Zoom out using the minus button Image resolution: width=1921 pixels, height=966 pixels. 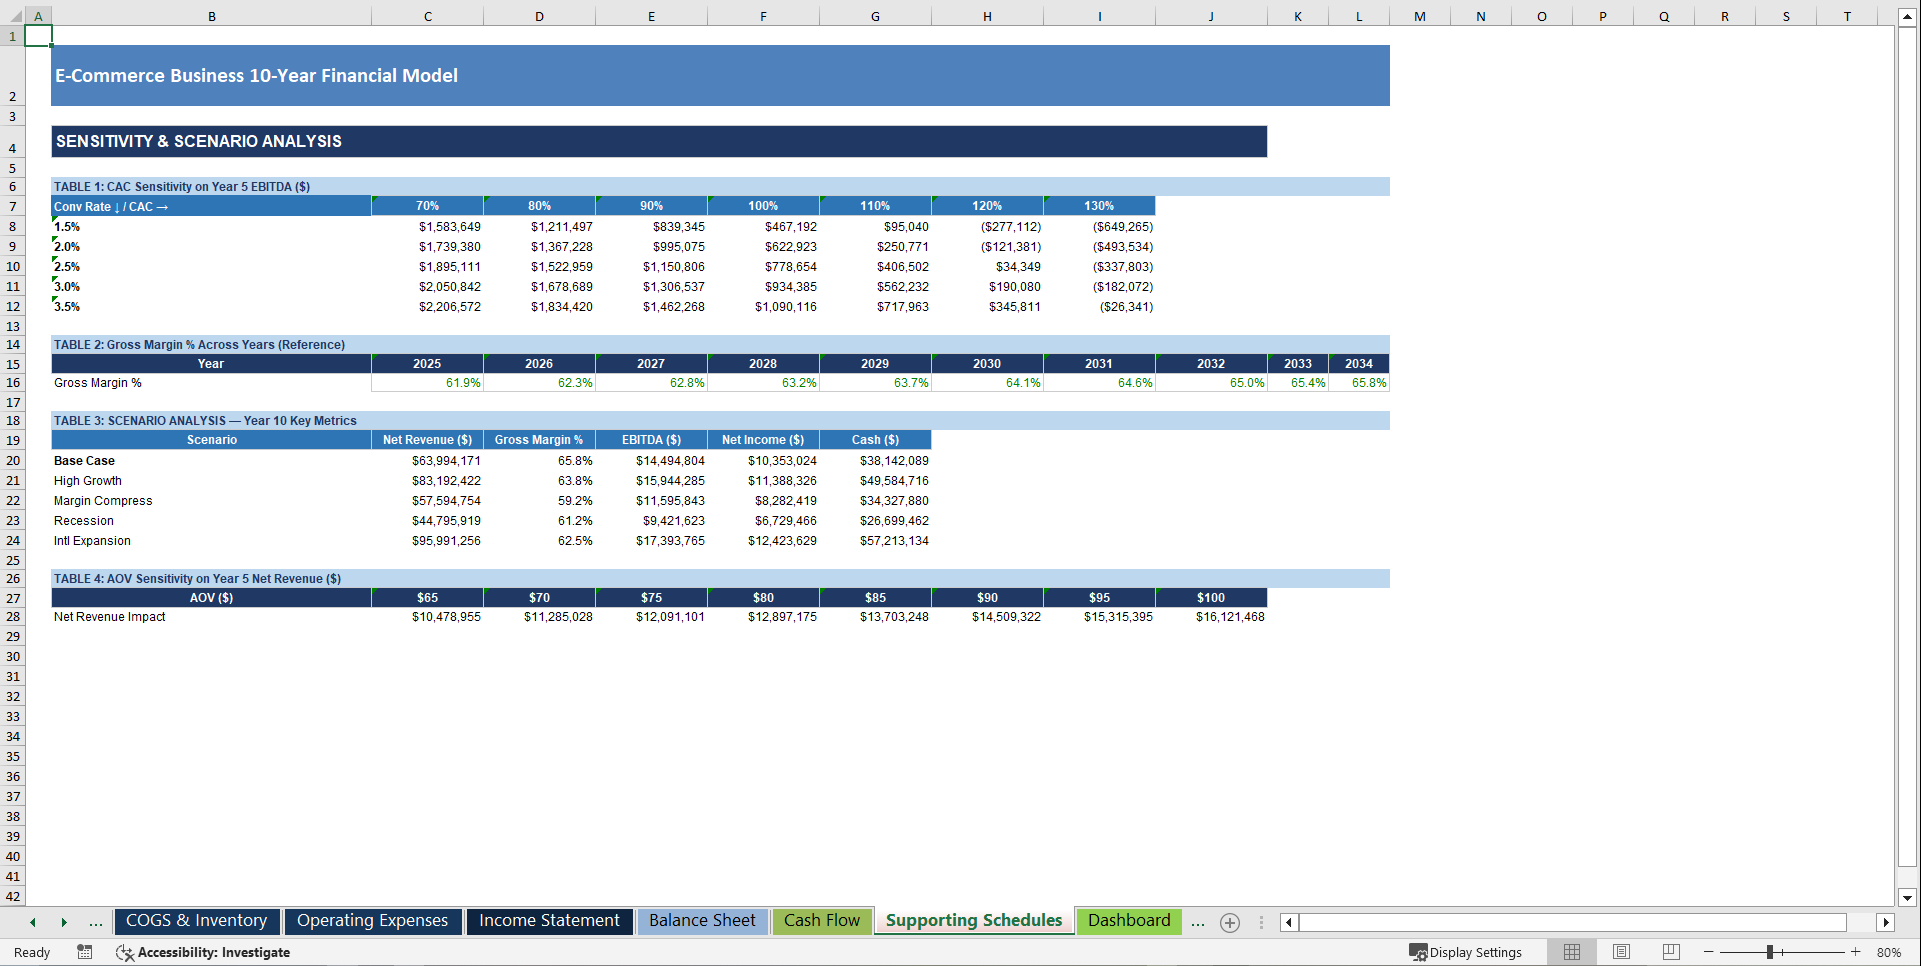coord(1709,952)
